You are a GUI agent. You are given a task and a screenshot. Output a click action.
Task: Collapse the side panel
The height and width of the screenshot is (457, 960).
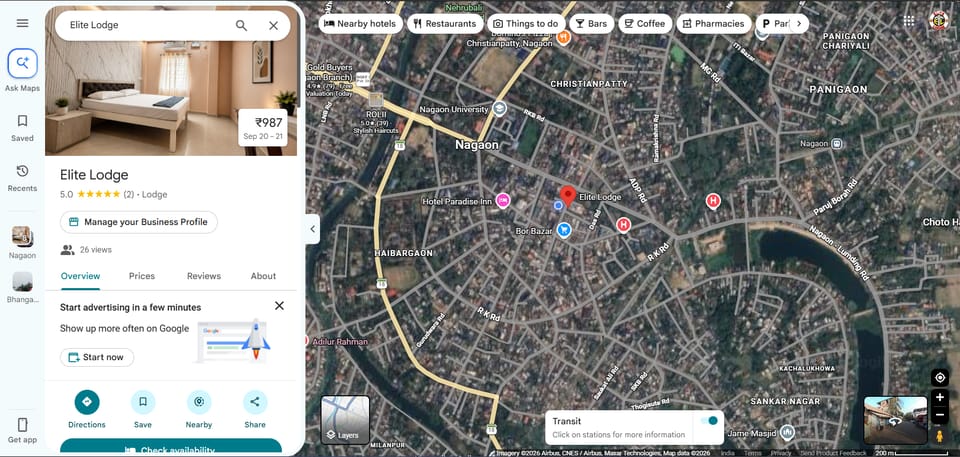[x=312, y=229]
